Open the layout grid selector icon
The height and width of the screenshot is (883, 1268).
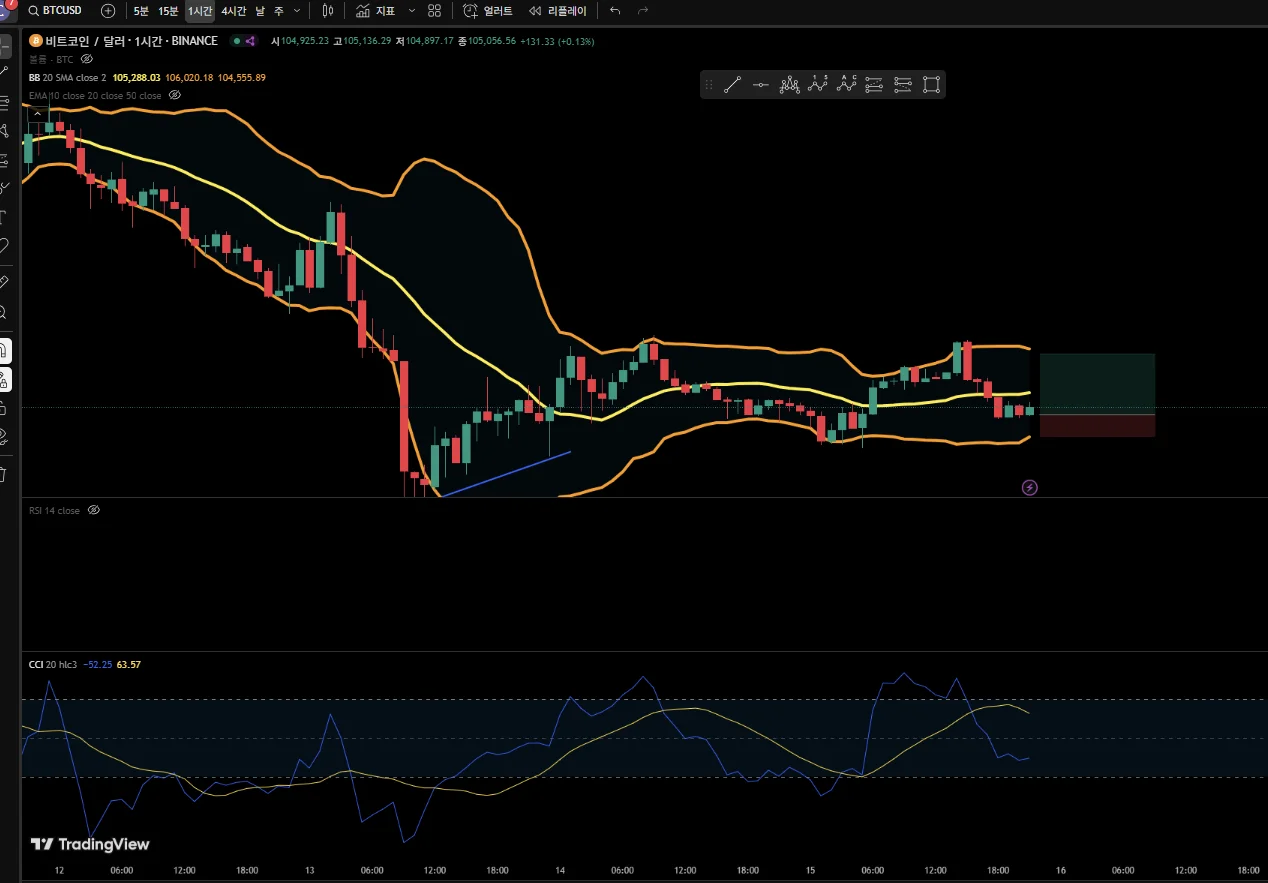434,11
